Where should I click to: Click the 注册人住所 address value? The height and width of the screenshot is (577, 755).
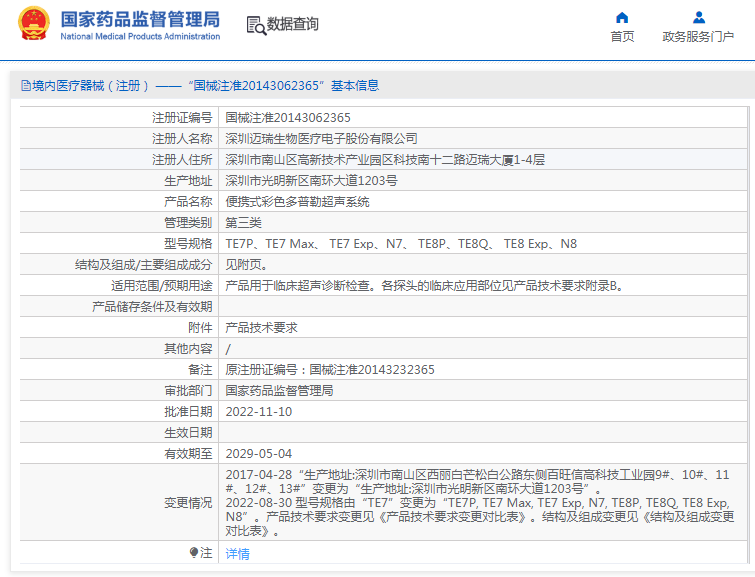click(385, 160)
